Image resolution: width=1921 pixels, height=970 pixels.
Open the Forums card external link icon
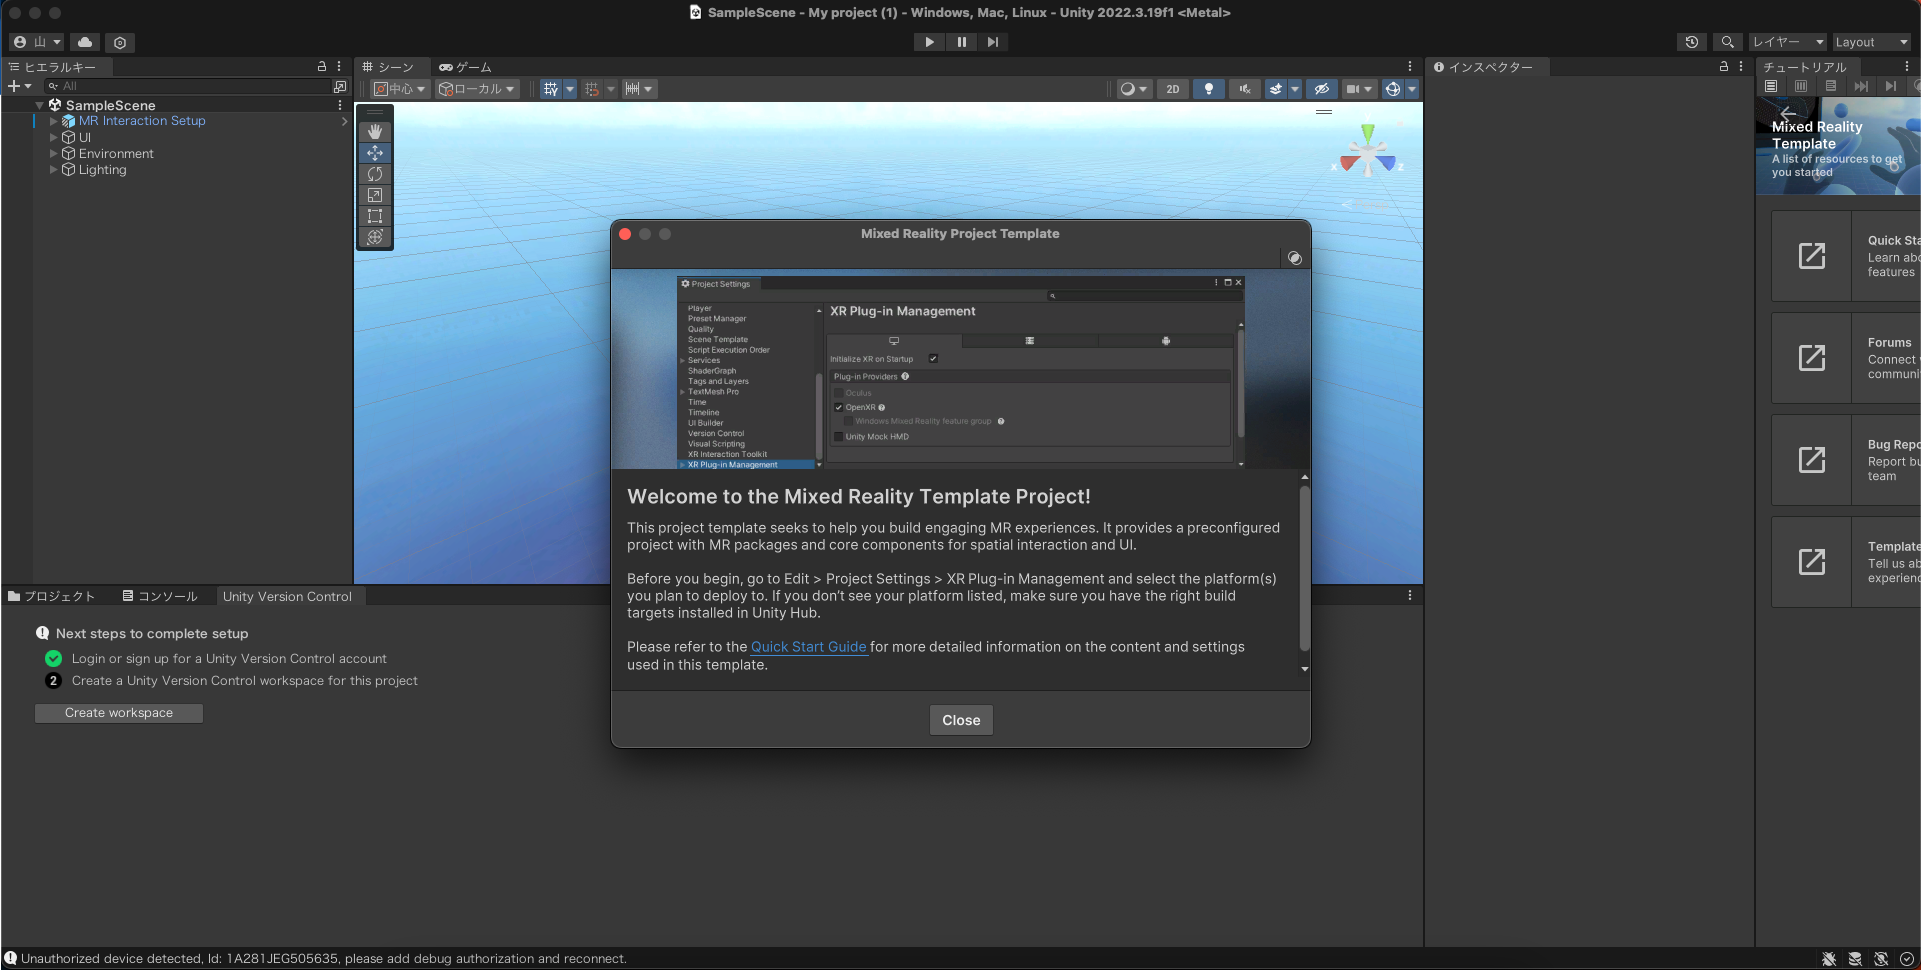point(1812,358)
